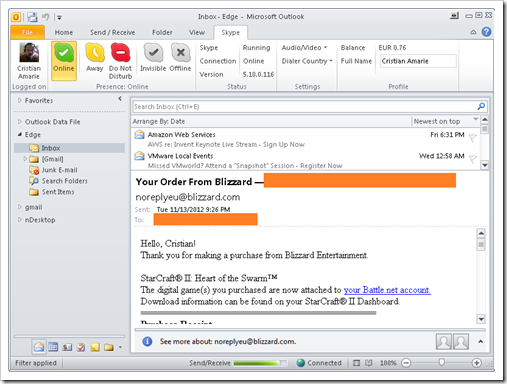Flag the VMware Local Events message

click(x=473, y=159)
